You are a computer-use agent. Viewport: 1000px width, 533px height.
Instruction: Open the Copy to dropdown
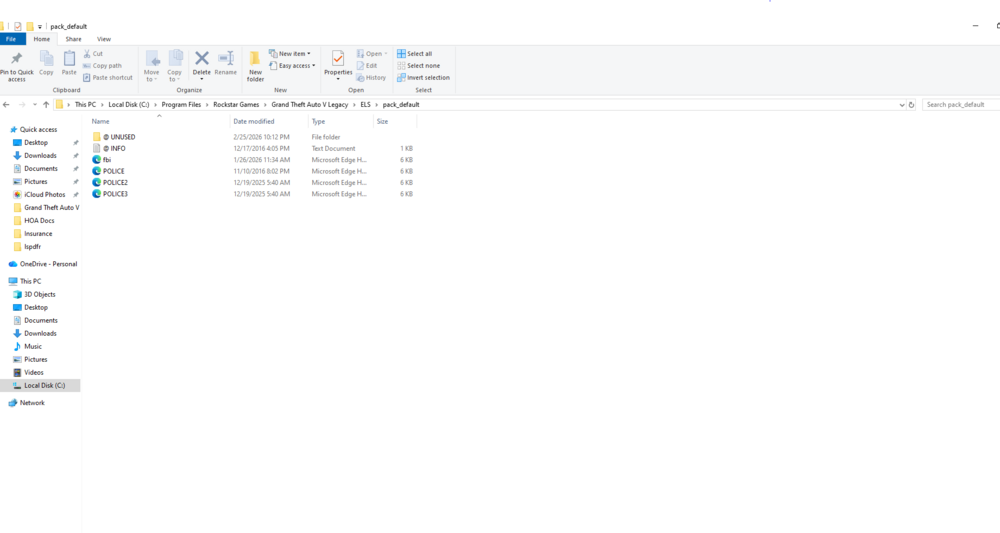(x=175, y=66)
